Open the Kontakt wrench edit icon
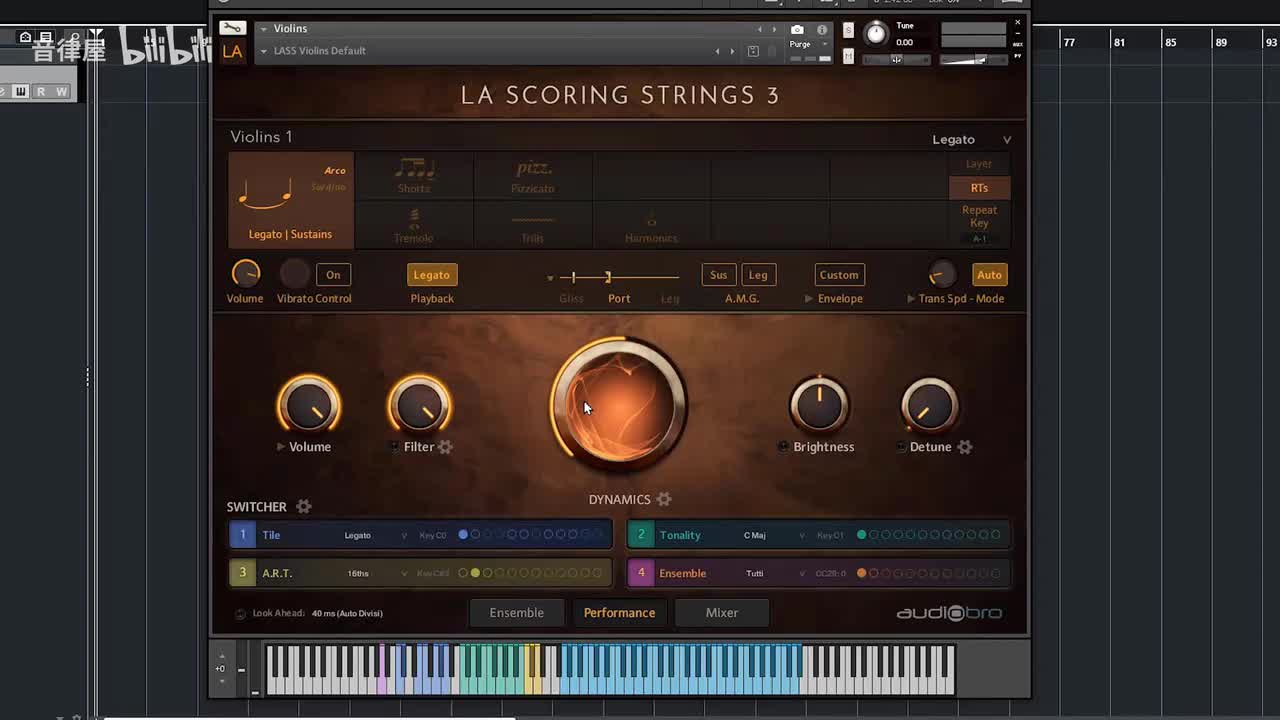1280x720 pixels. [x=232, y=28]
